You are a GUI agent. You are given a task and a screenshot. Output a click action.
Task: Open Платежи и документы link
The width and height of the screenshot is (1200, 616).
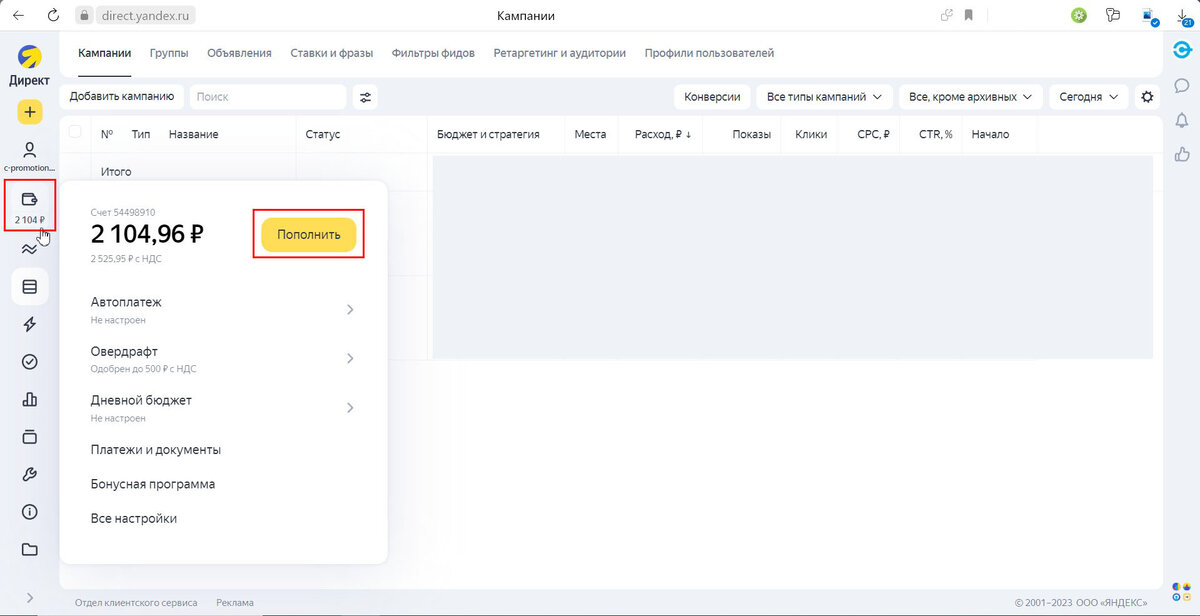point(155,450)
